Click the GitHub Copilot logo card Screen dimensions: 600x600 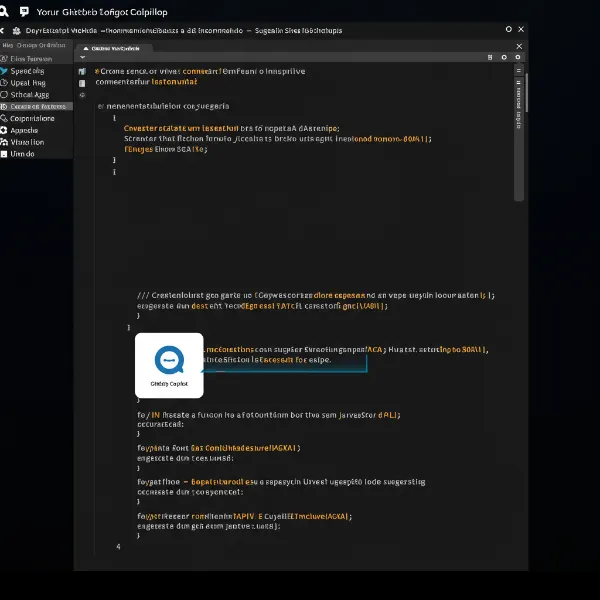coord(168,366)
